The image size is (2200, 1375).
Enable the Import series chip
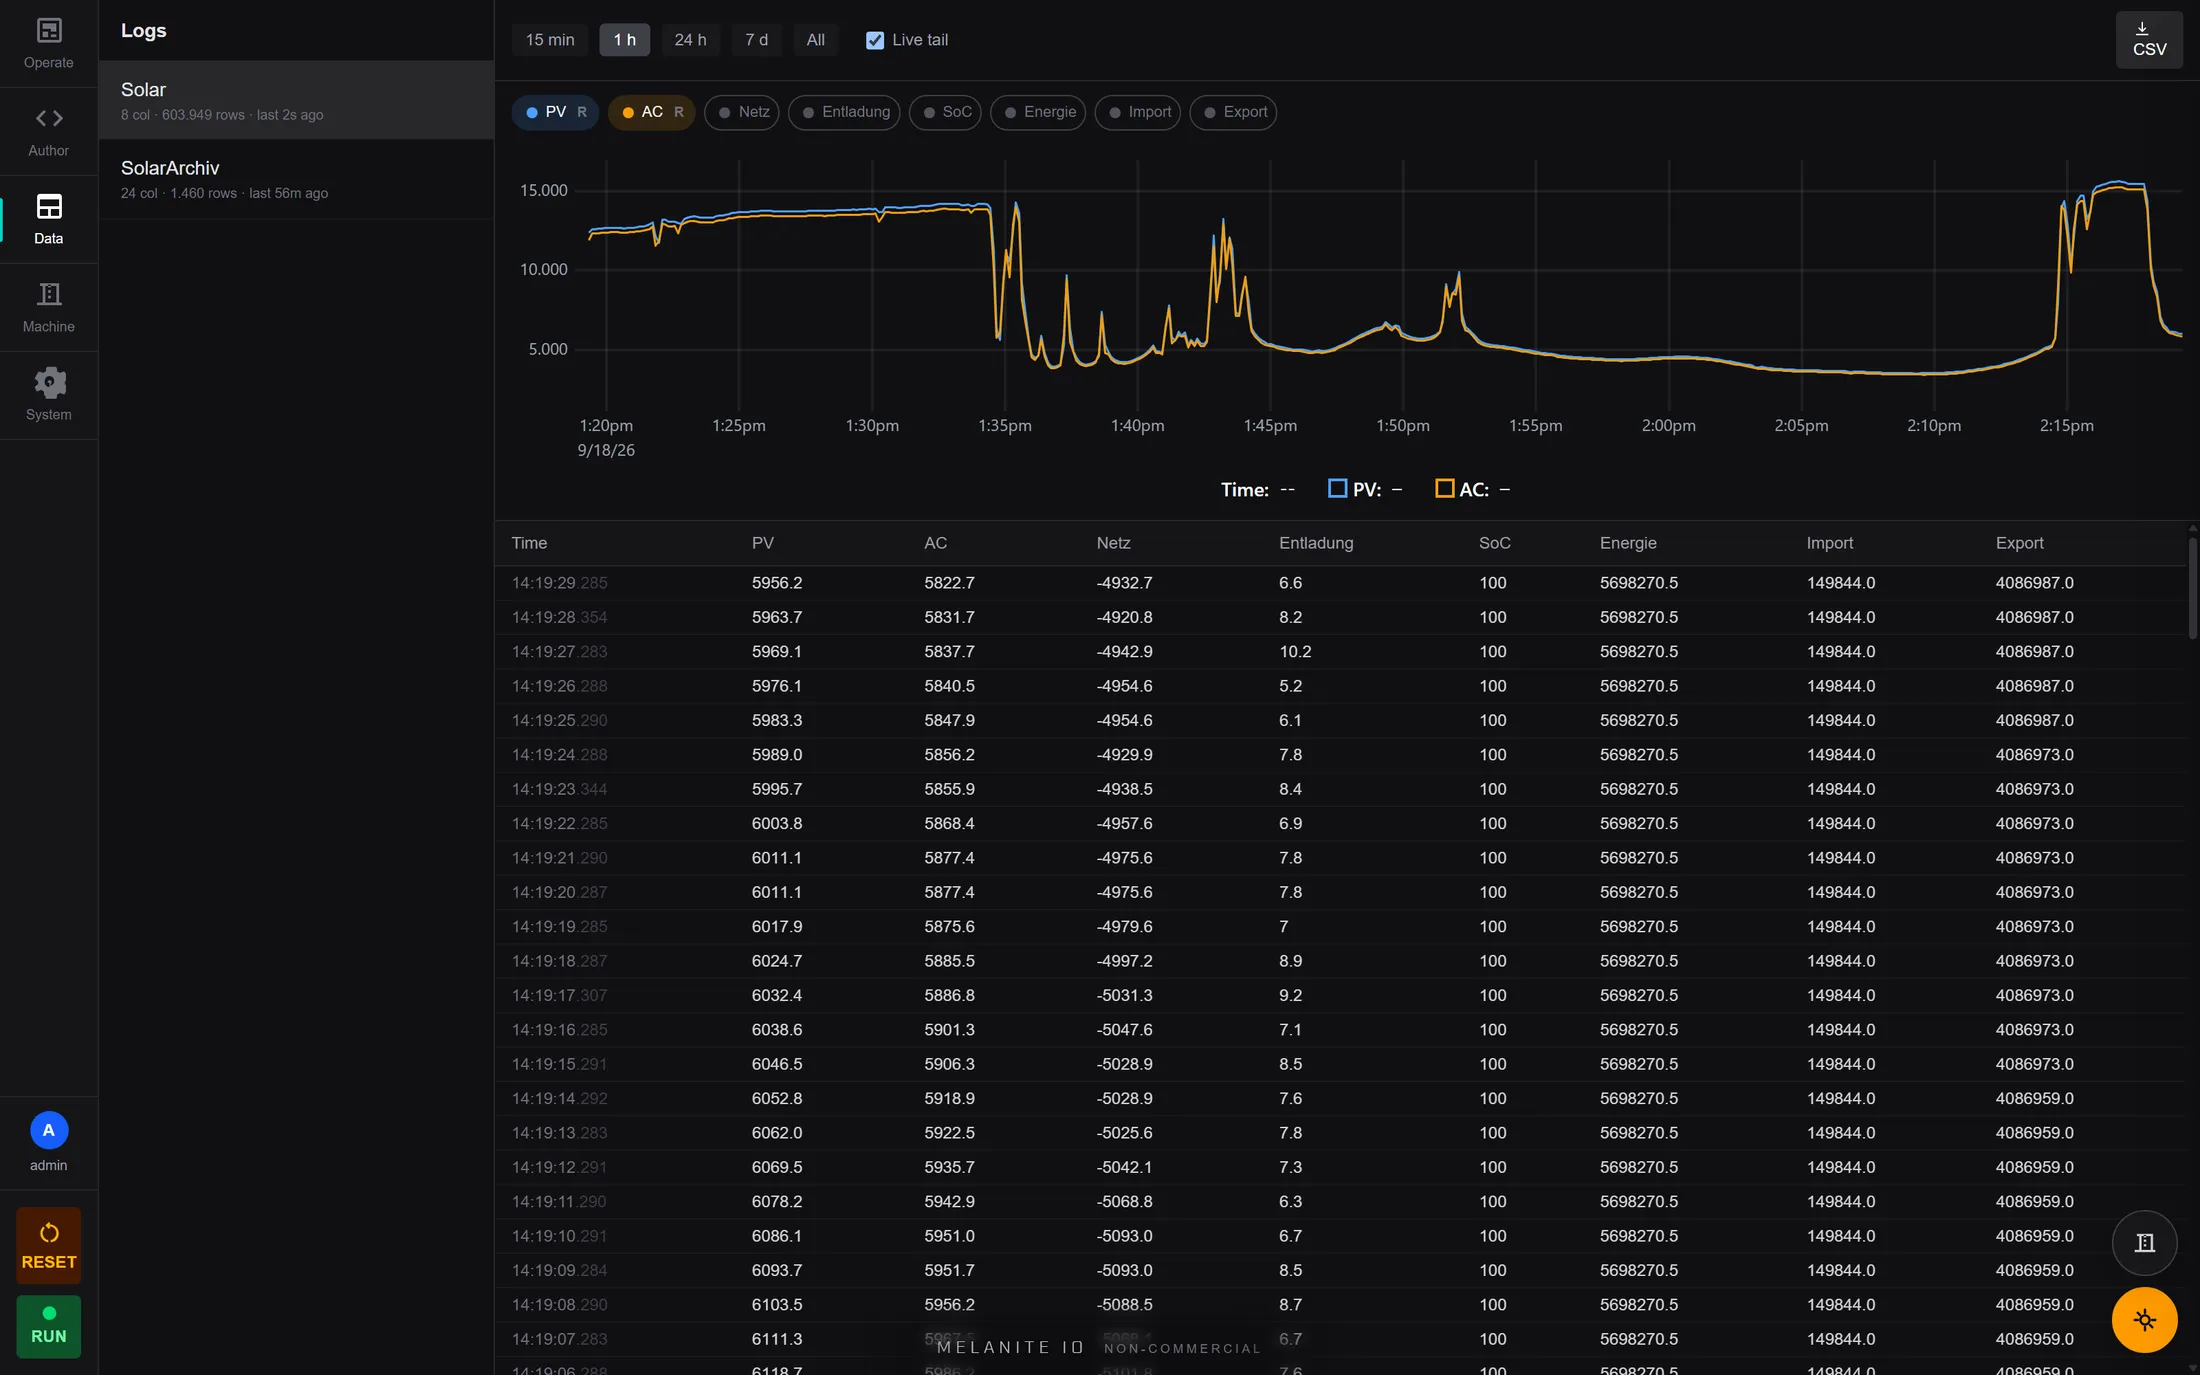(x=1138, y=112)
